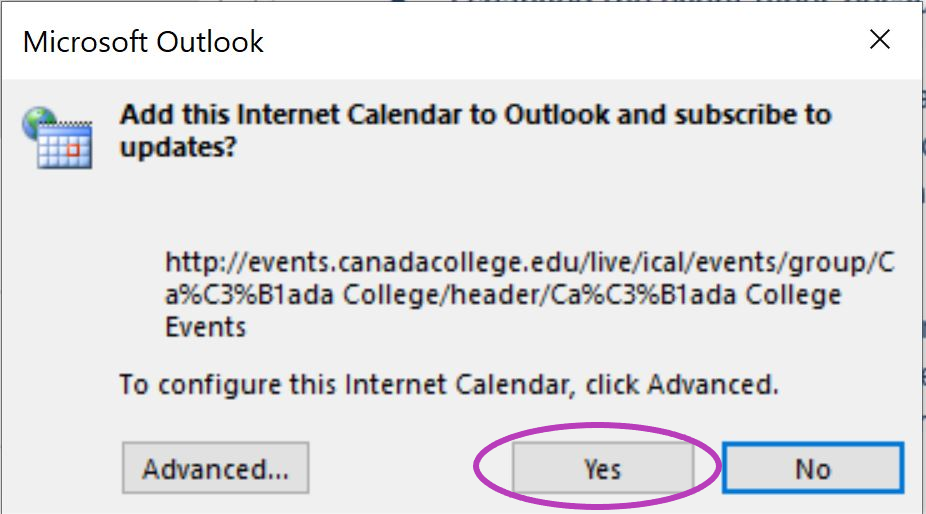Click the Microsoft Outlook title bar text

click(143, 42)
